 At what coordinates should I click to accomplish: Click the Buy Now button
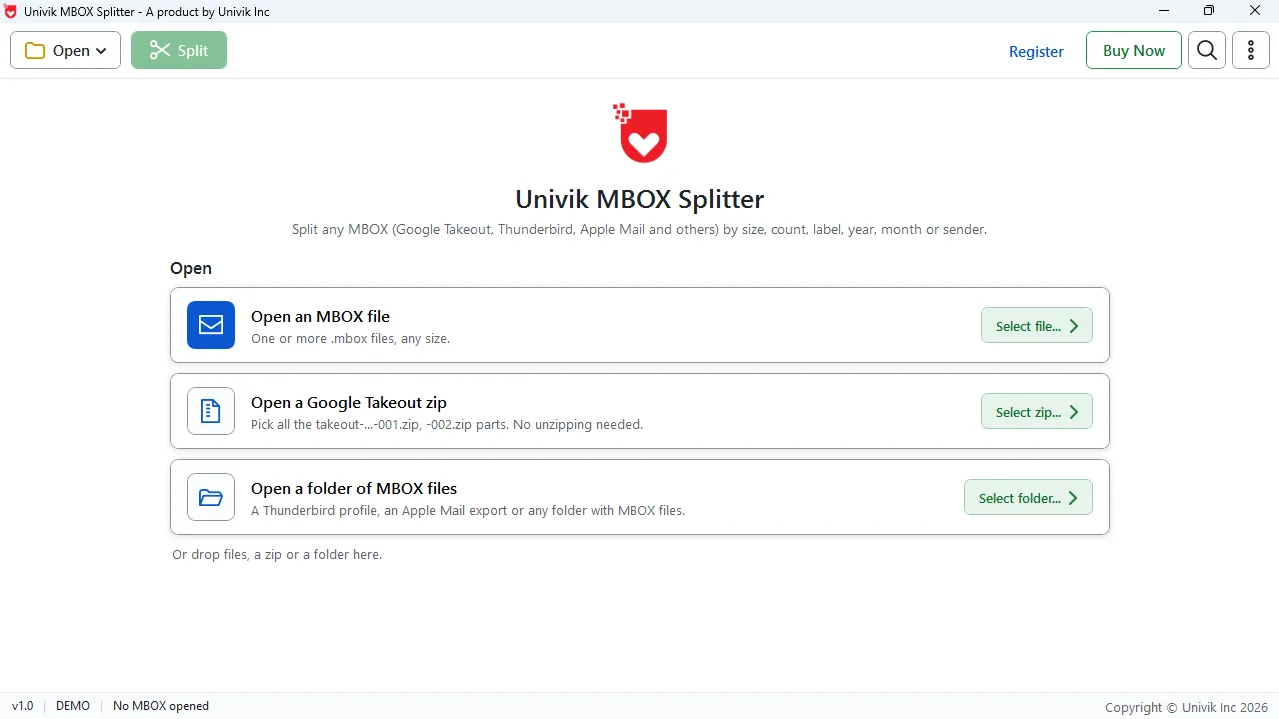[x=1133, y=50]
